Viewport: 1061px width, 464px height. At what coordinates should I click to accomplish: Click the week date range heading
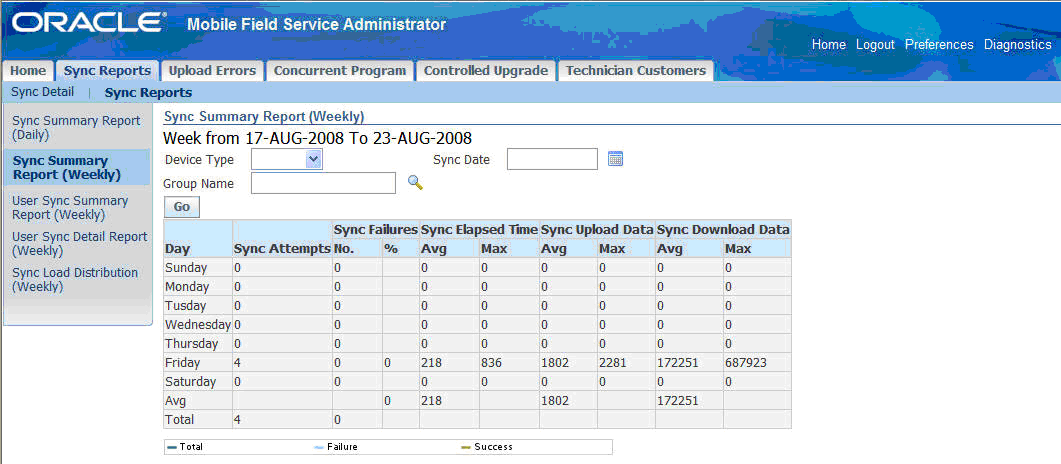tap(318, 139)
